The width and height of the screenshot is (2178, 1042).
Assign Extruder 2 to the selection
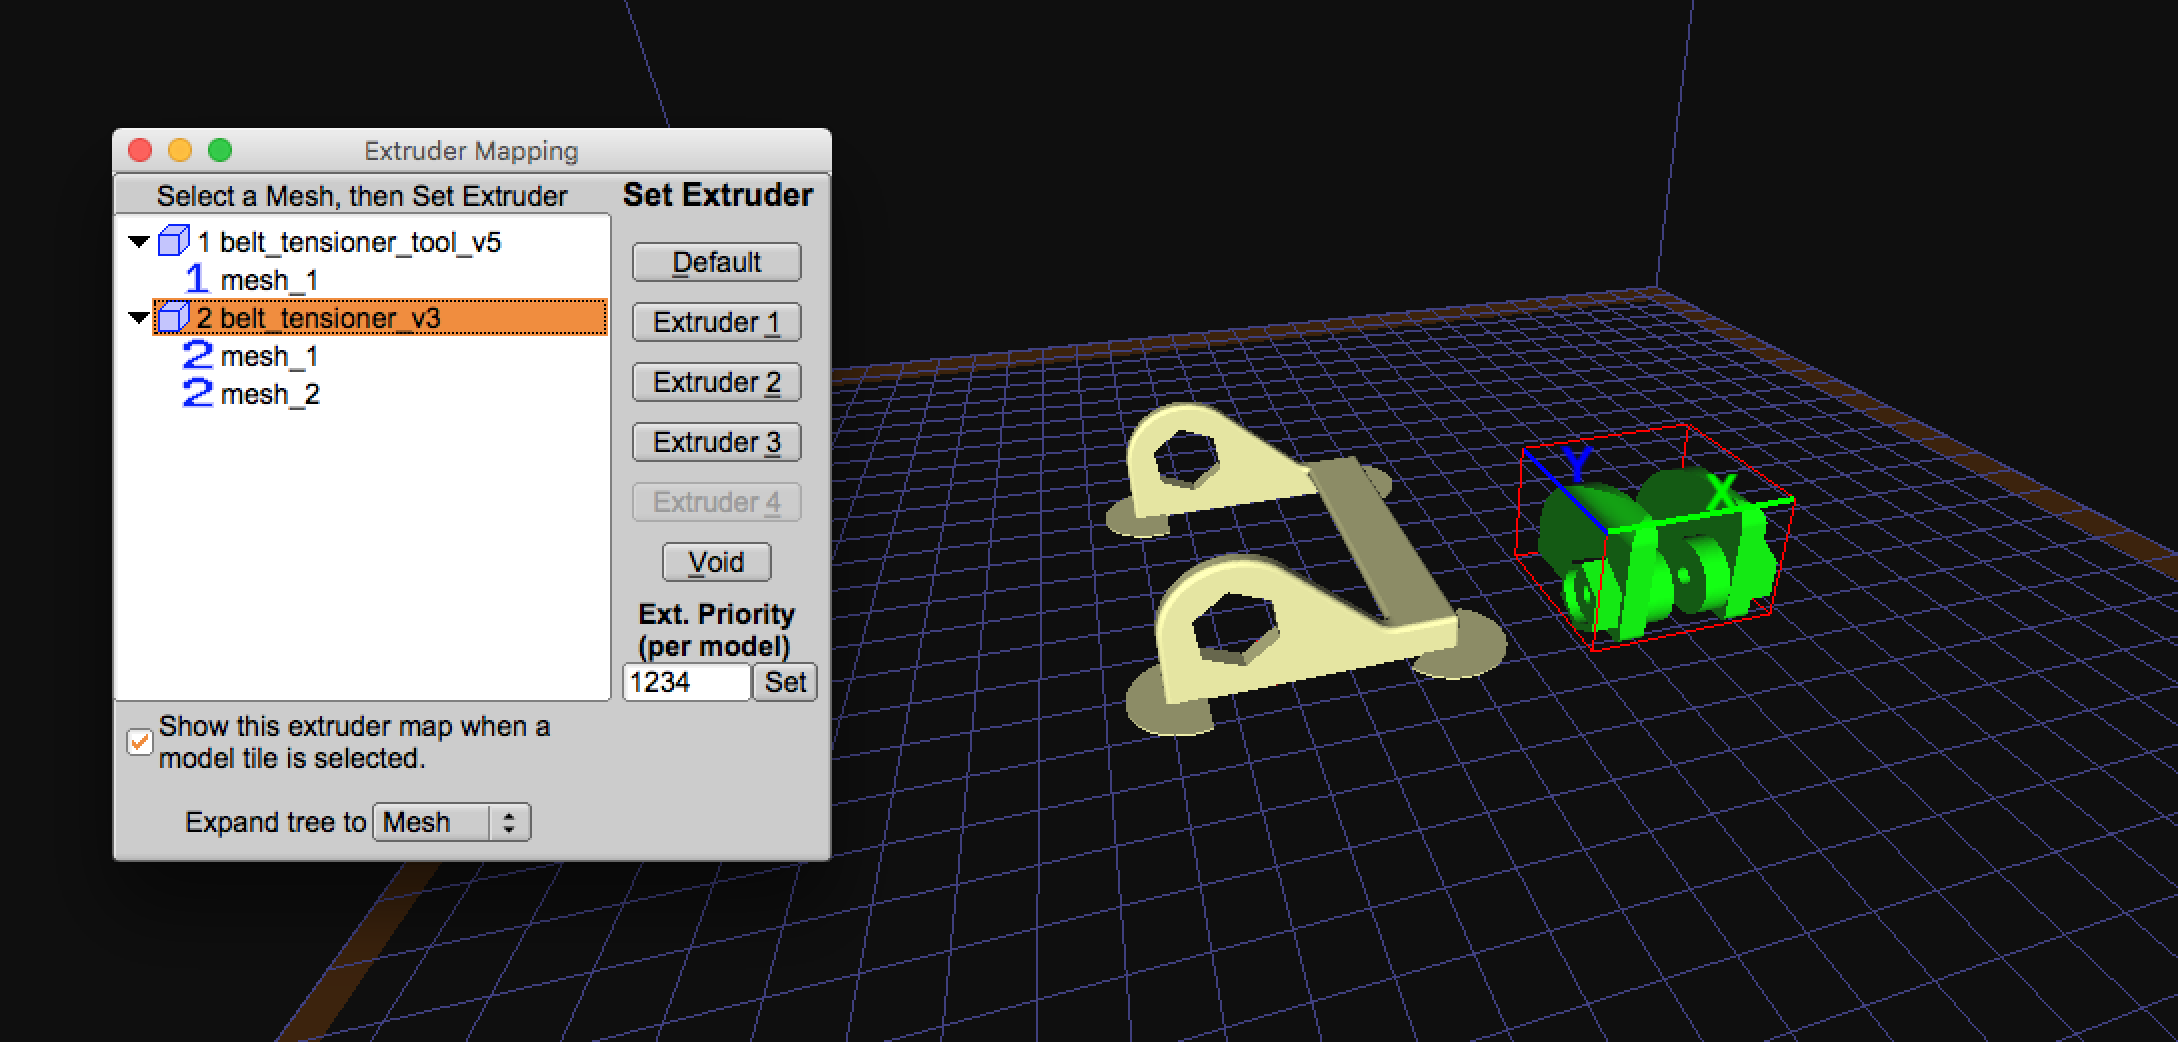(716, 382)
